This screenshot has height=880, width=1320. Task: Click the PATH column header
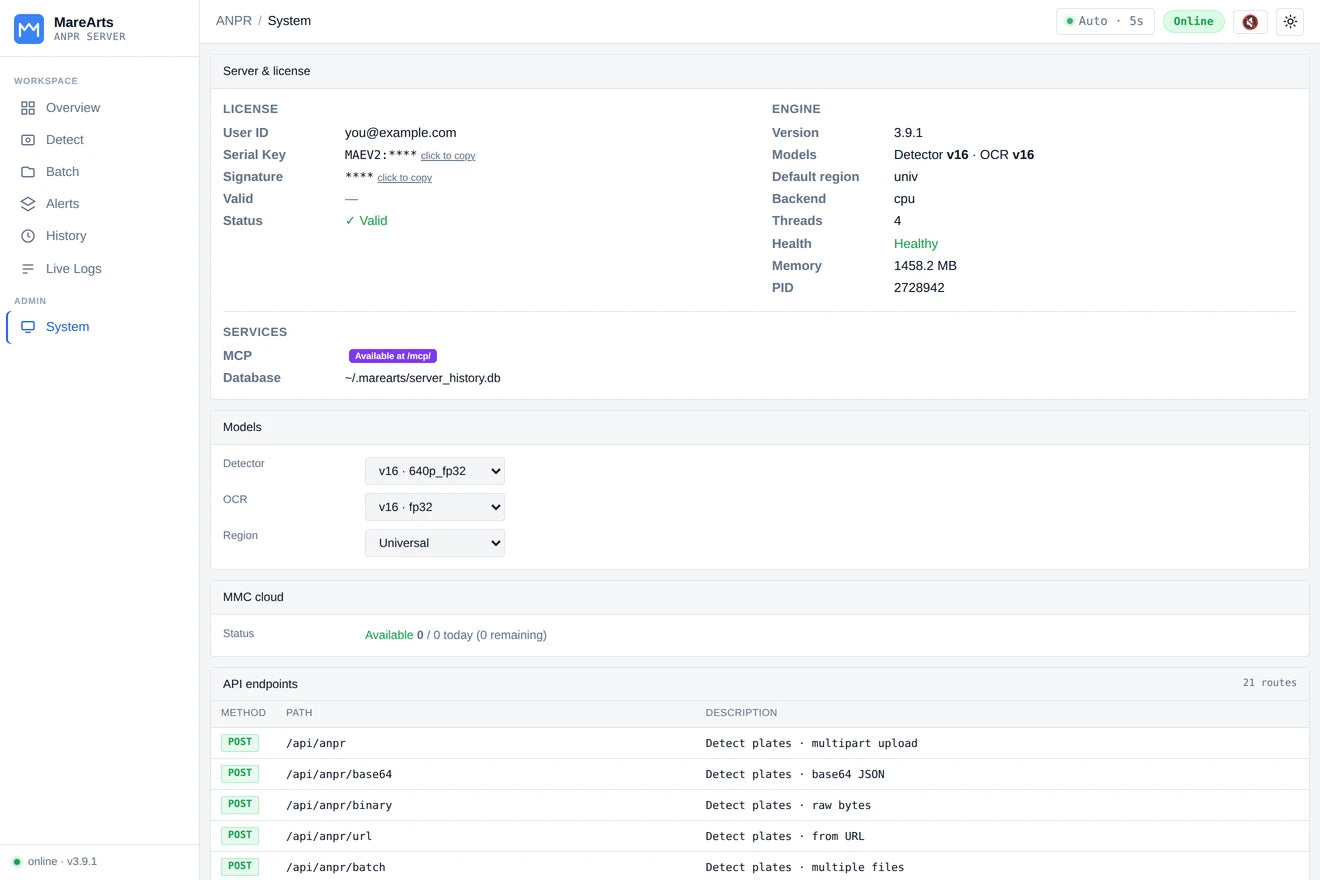coord(299,713)
